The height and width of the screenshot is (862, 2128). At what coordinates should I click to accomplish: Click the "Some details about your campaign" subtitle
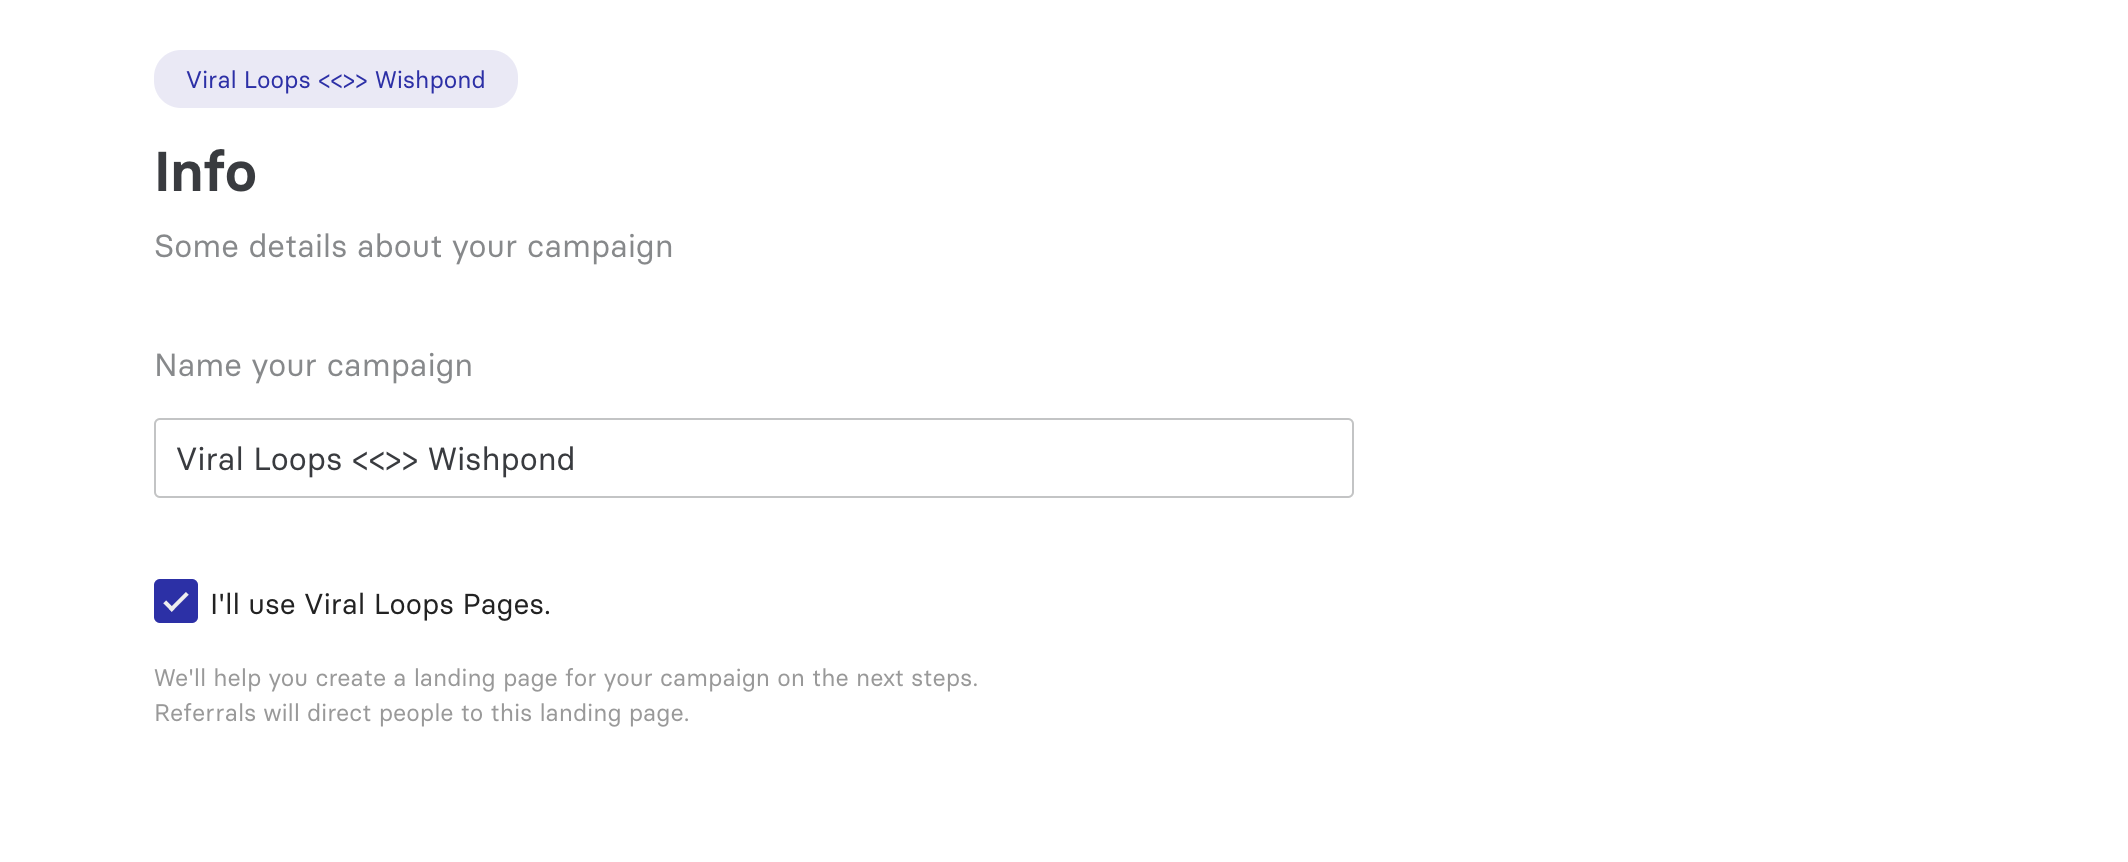tap(413, 246)
